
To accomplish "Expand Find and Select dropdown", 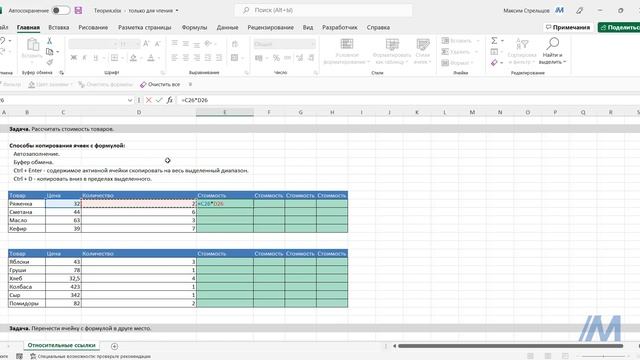I will coord(564,62).
